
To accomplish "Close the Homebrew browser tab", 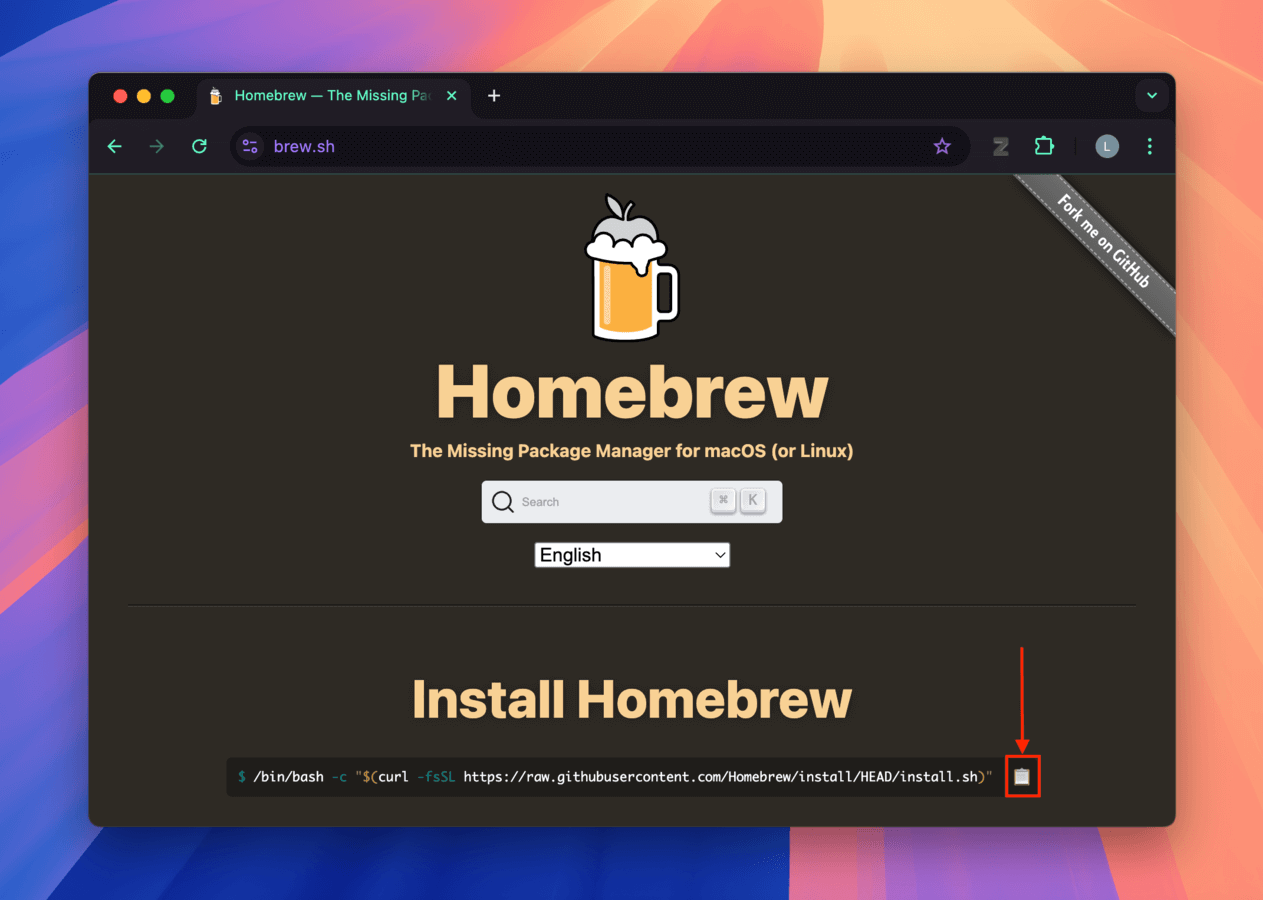I will (x=451, y=96).
